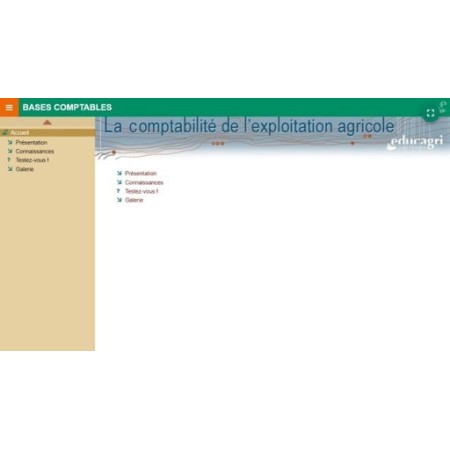This screenshot has width=450, height=450.
Task: Click arrow icon beside sidebar Présentation
Action: [10, 142]
